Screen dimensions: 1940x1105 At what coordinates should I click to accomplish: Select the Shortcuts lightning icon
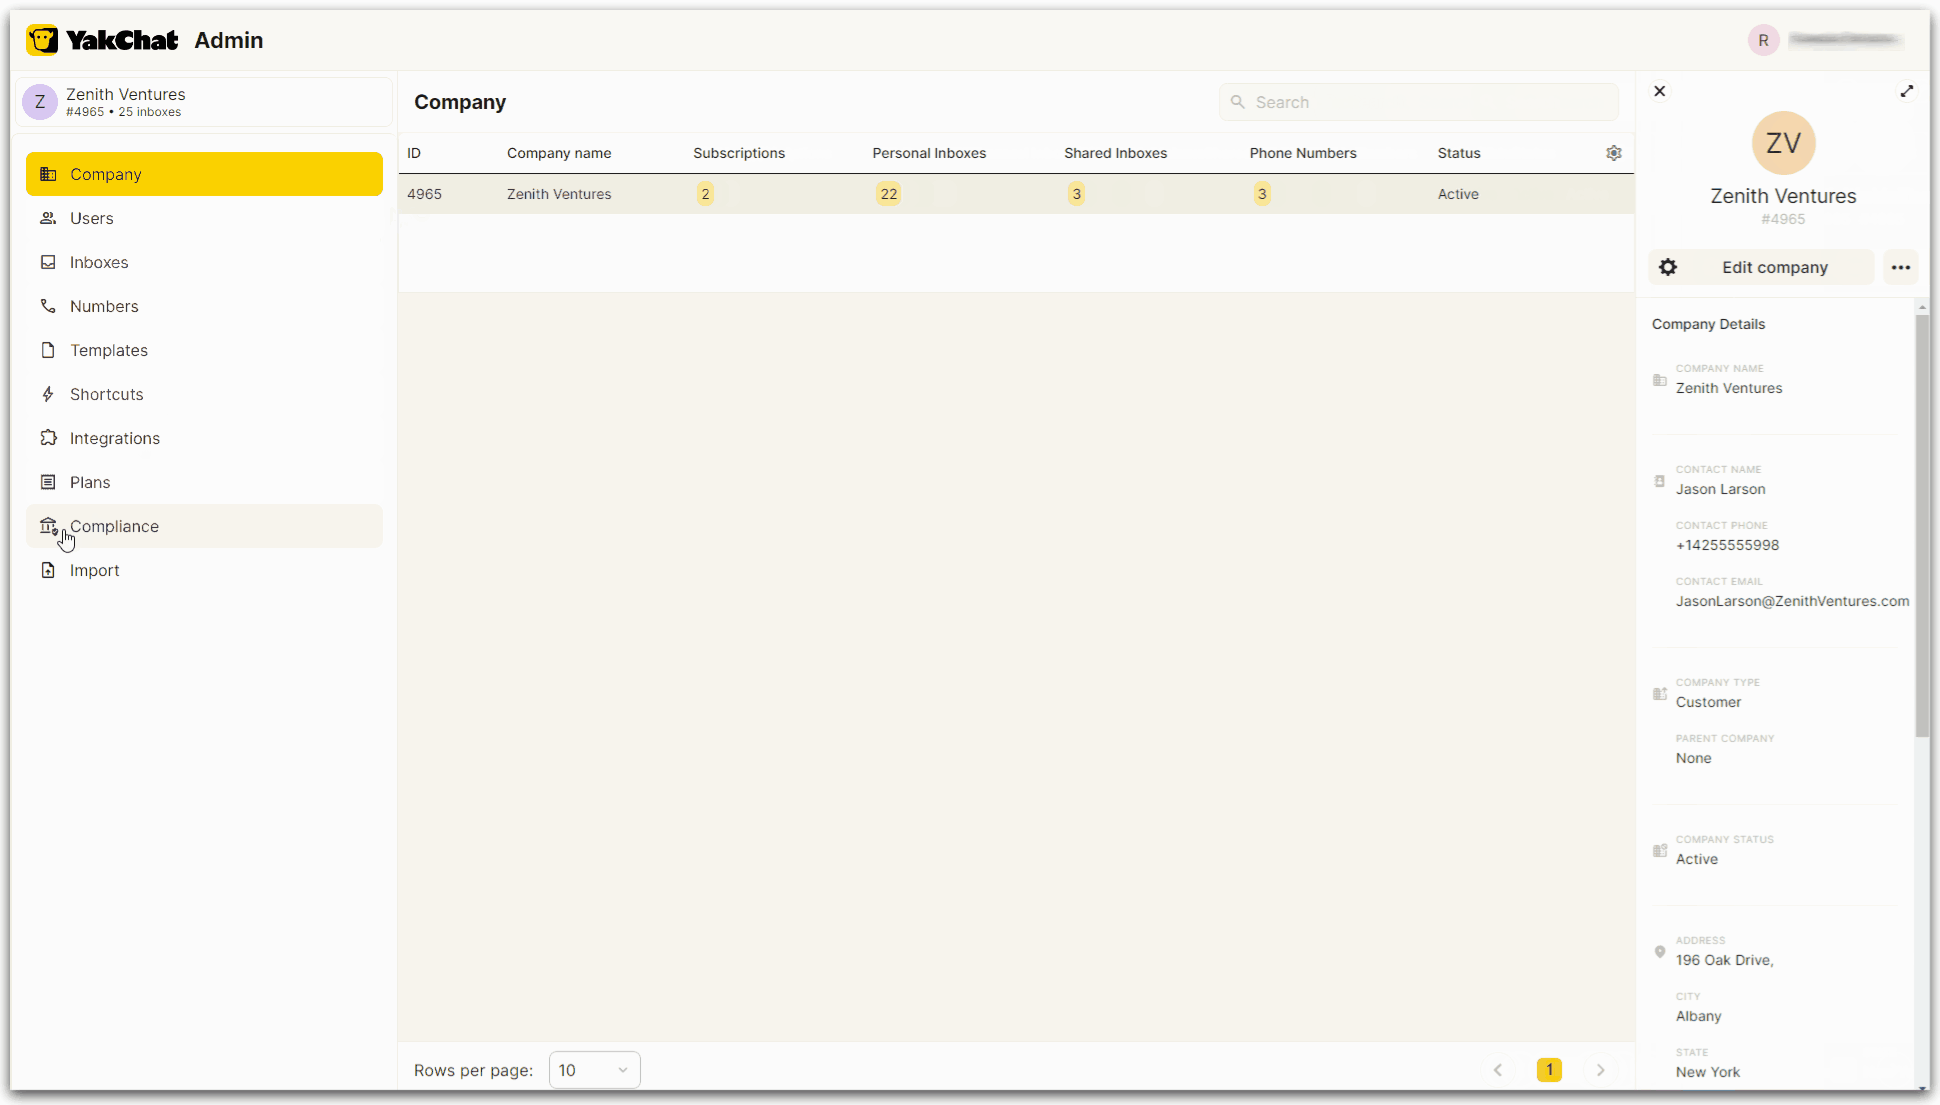48,394
